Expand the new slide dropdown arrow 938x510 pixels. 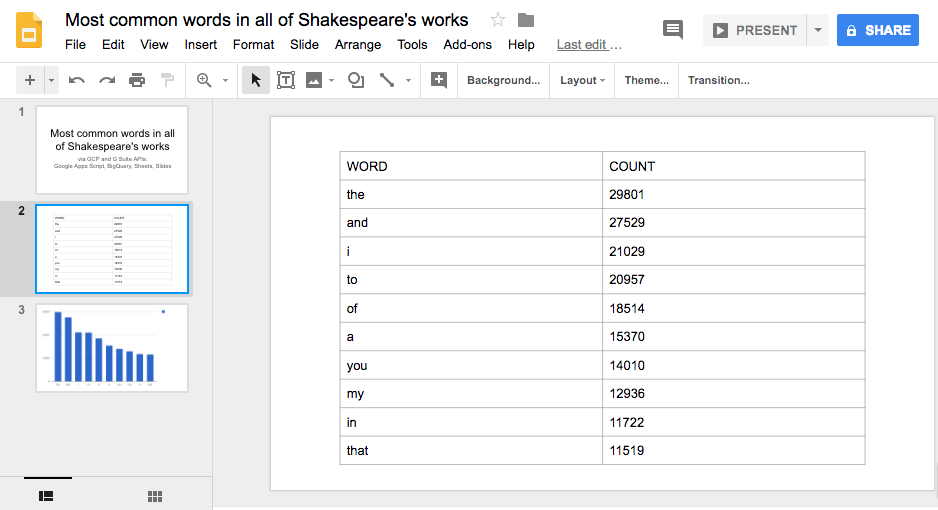point(51,80)
